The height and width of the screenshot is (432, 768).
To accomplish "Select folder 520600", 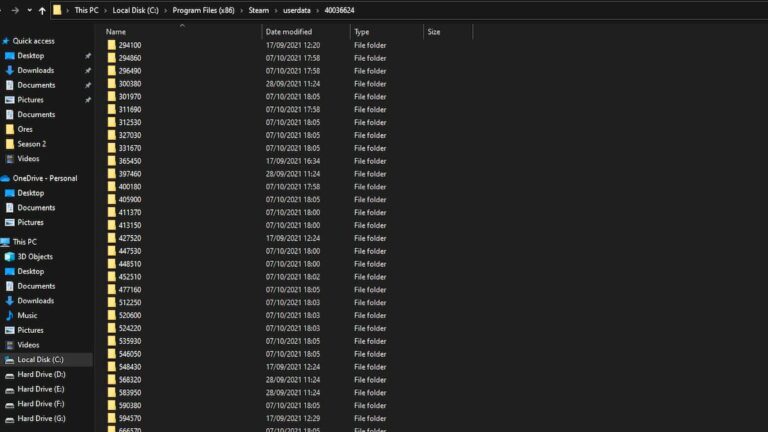I will coord(130,315).
